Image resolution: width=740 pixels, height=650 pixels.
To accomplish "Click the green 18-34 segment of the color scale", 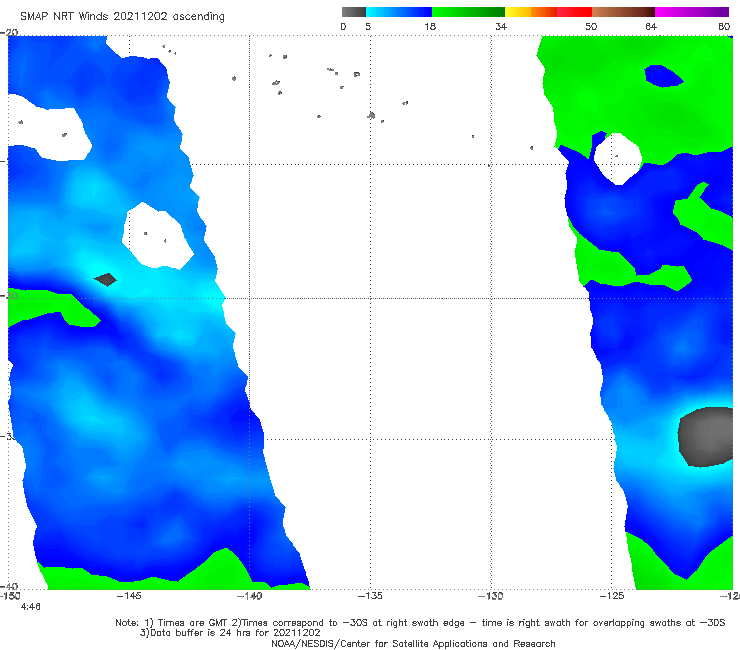I will tap(469, 12).
